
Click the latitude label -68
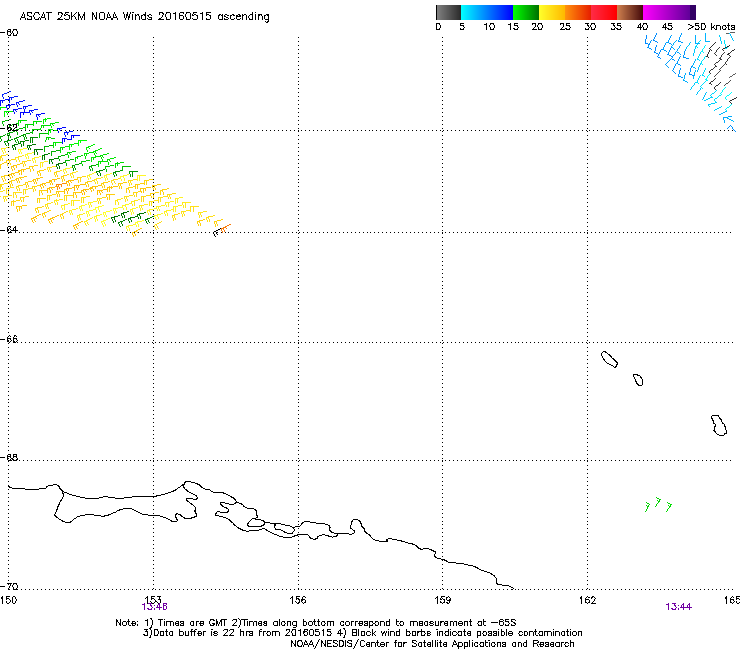coord(9,458)
